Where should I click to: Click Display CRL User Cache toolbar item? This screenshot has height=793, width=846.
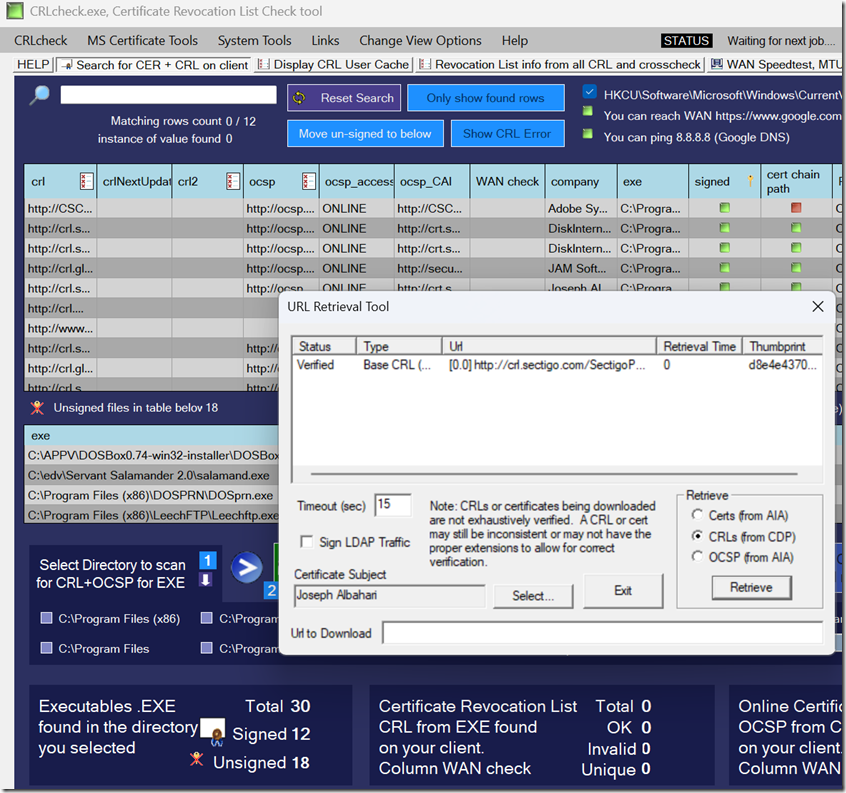[x=334, y=64]
